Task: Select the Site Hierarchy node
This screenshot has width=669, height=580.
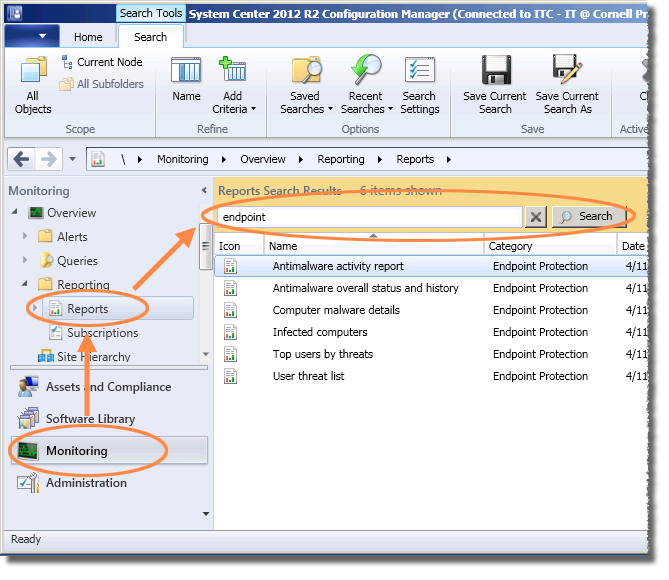Action: tap(84, 356)
